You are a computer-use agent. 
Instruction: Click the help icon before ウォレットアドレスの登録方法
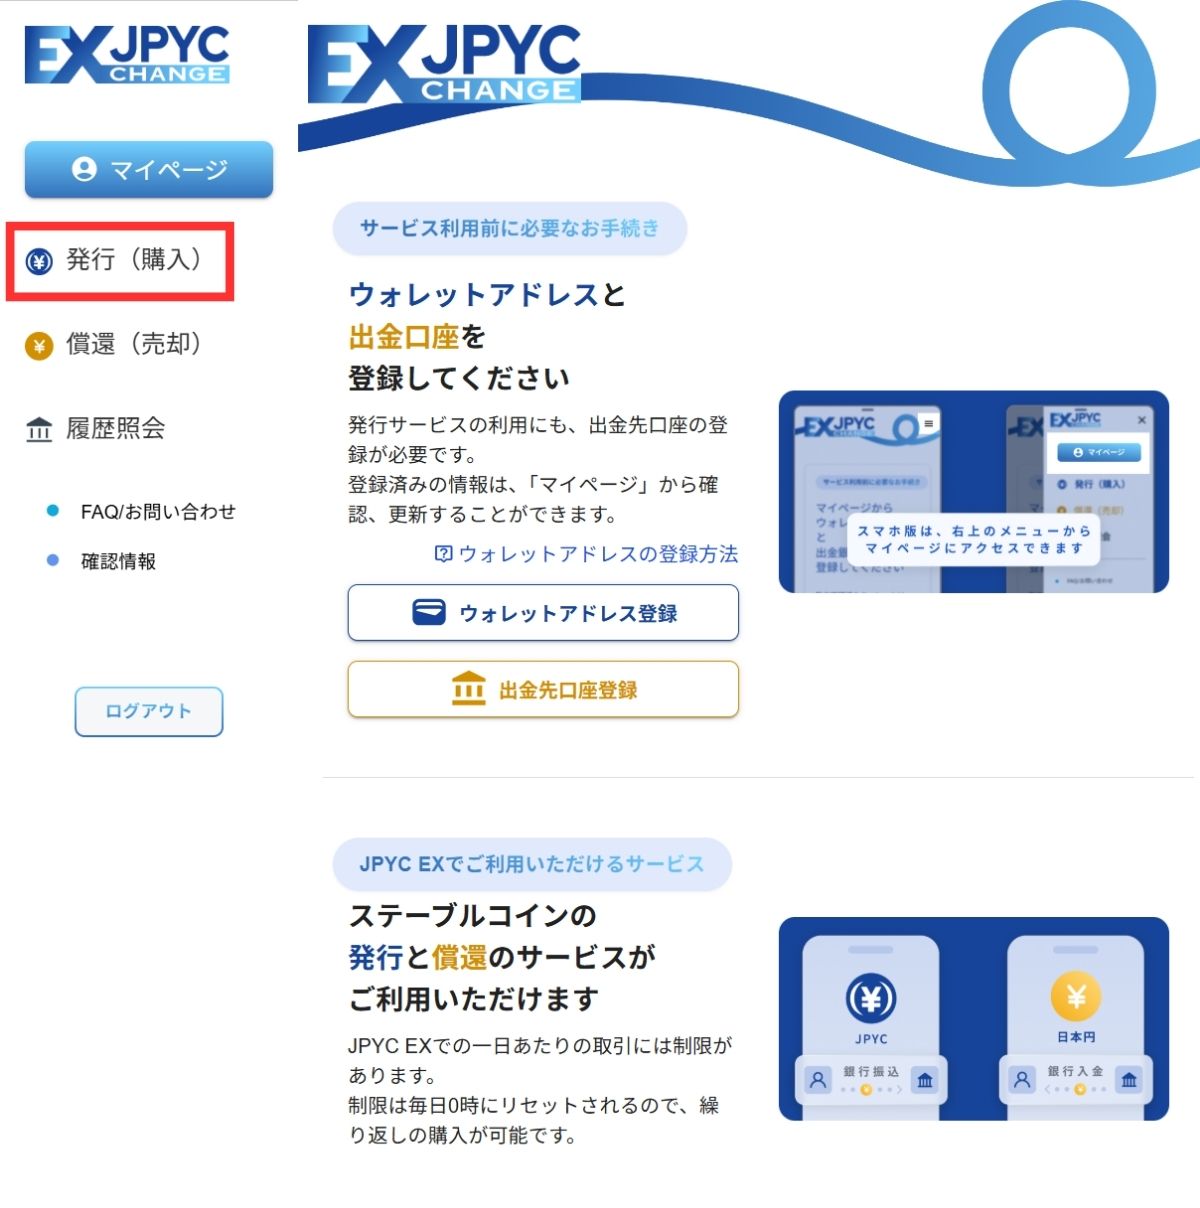coord(443,554)
